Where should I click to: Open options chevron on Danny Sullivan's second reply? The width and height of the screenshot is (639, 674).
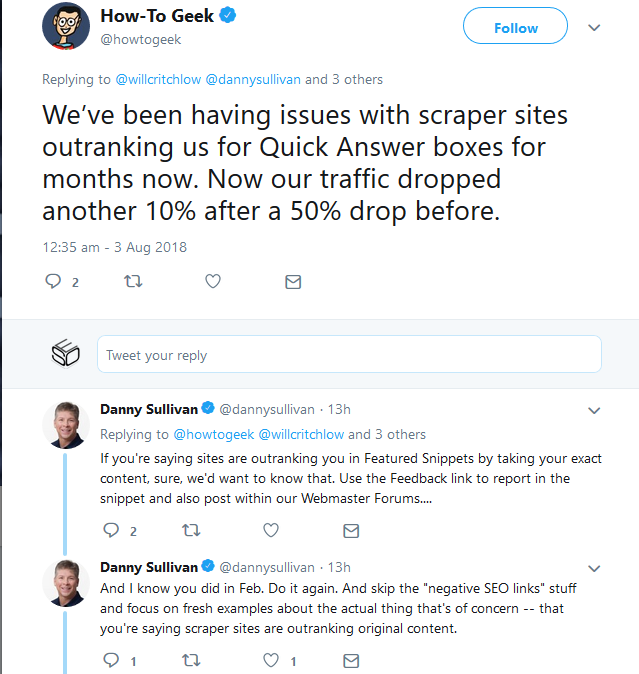[594, 567]
